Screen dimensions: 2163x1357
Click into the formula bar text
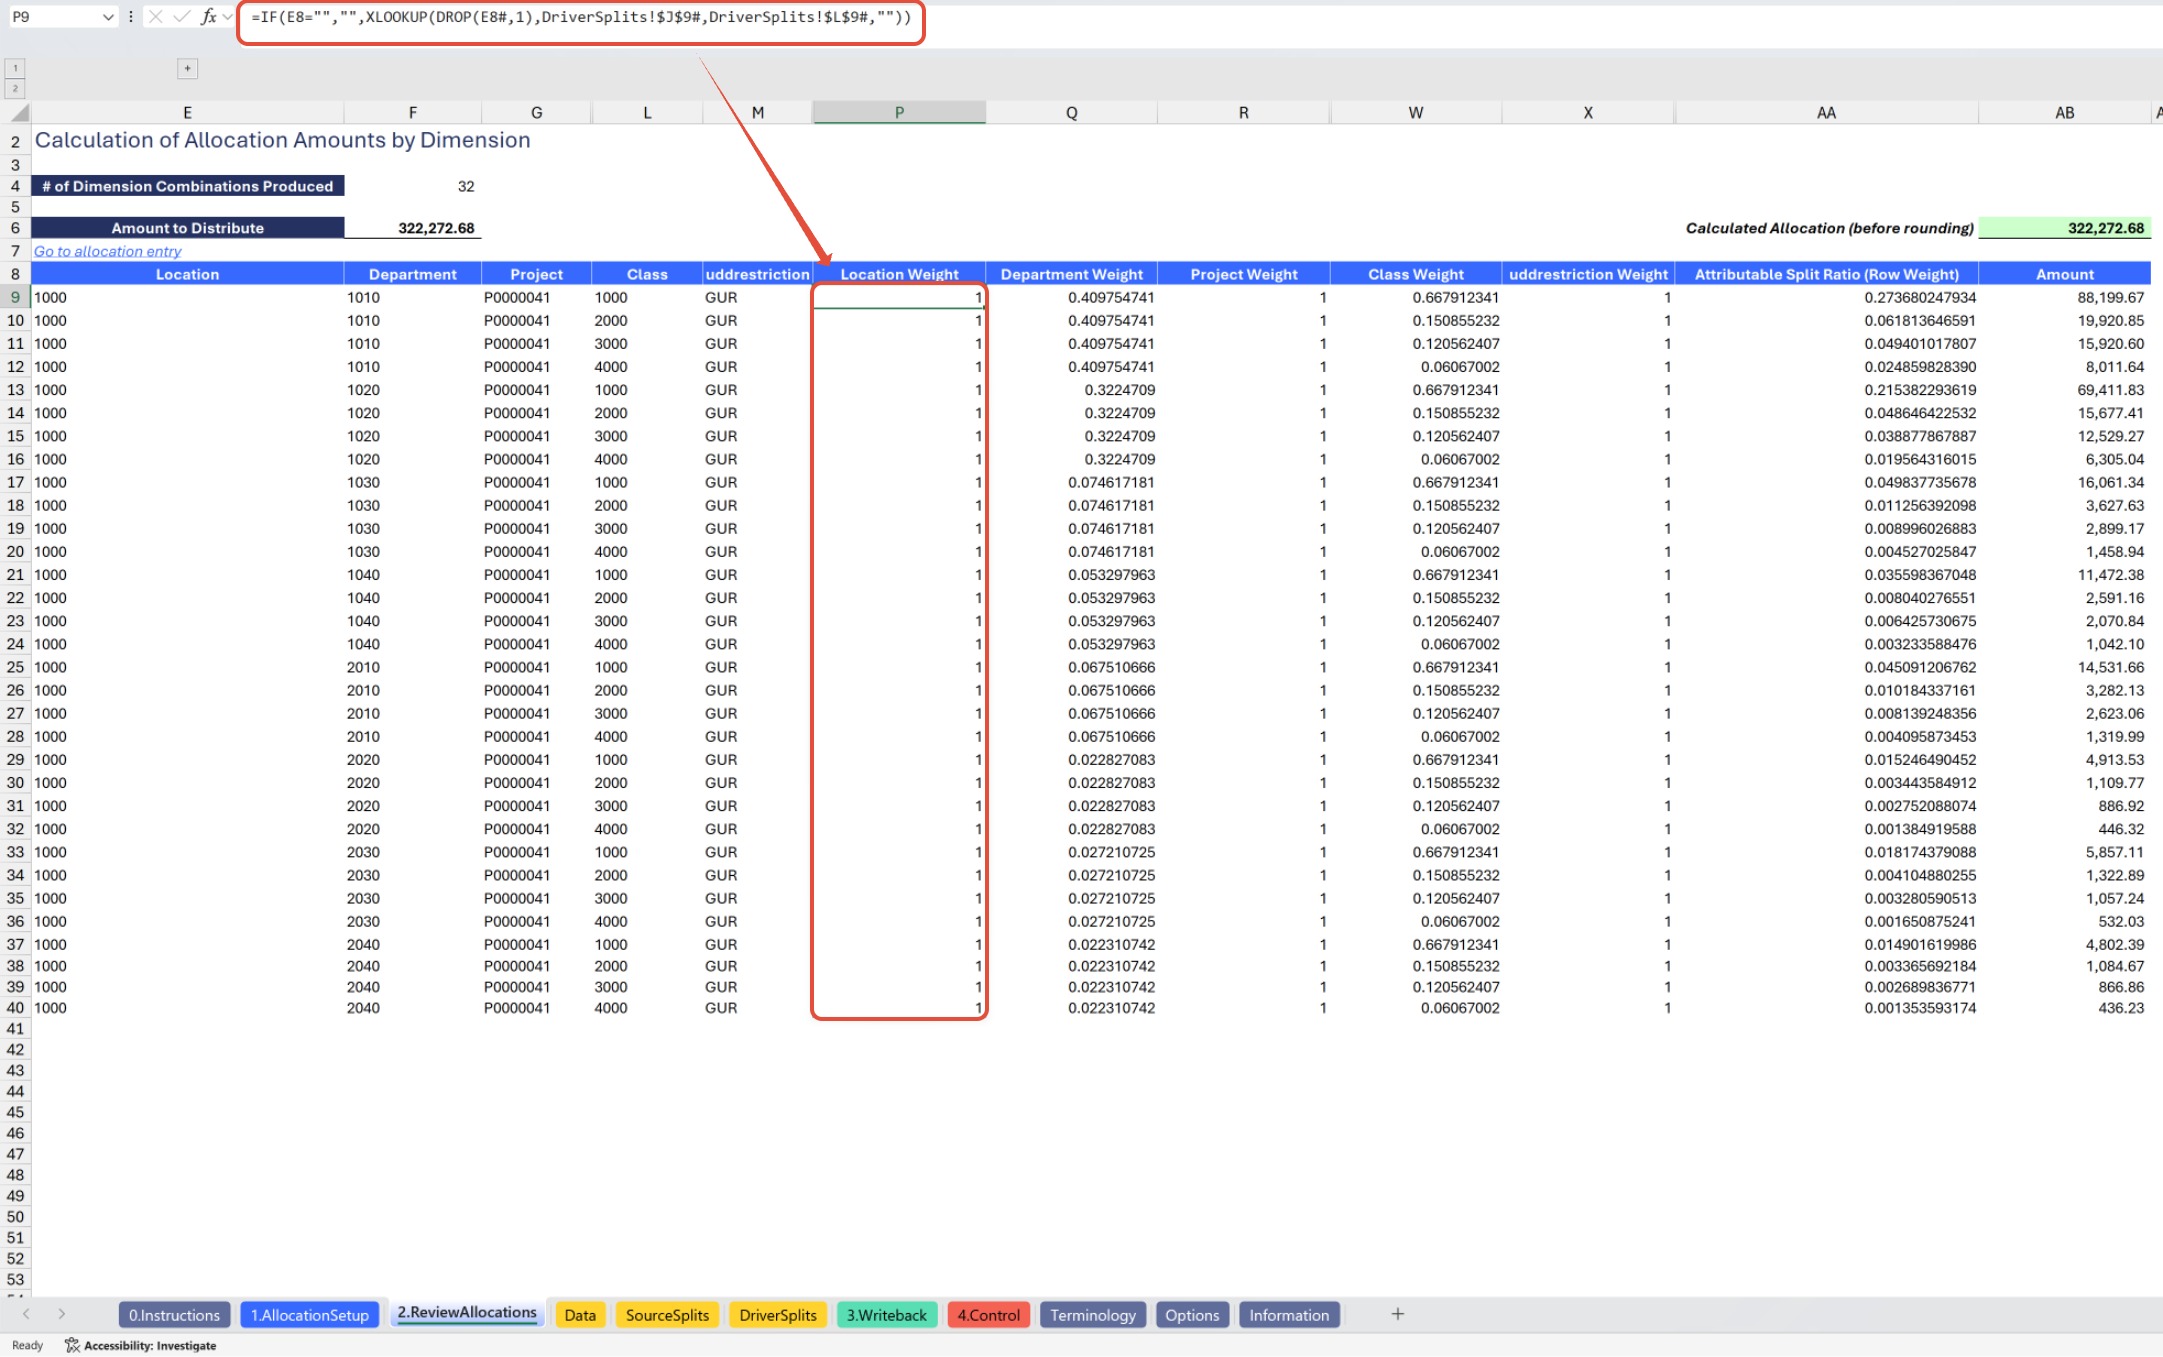click(580, 17)
